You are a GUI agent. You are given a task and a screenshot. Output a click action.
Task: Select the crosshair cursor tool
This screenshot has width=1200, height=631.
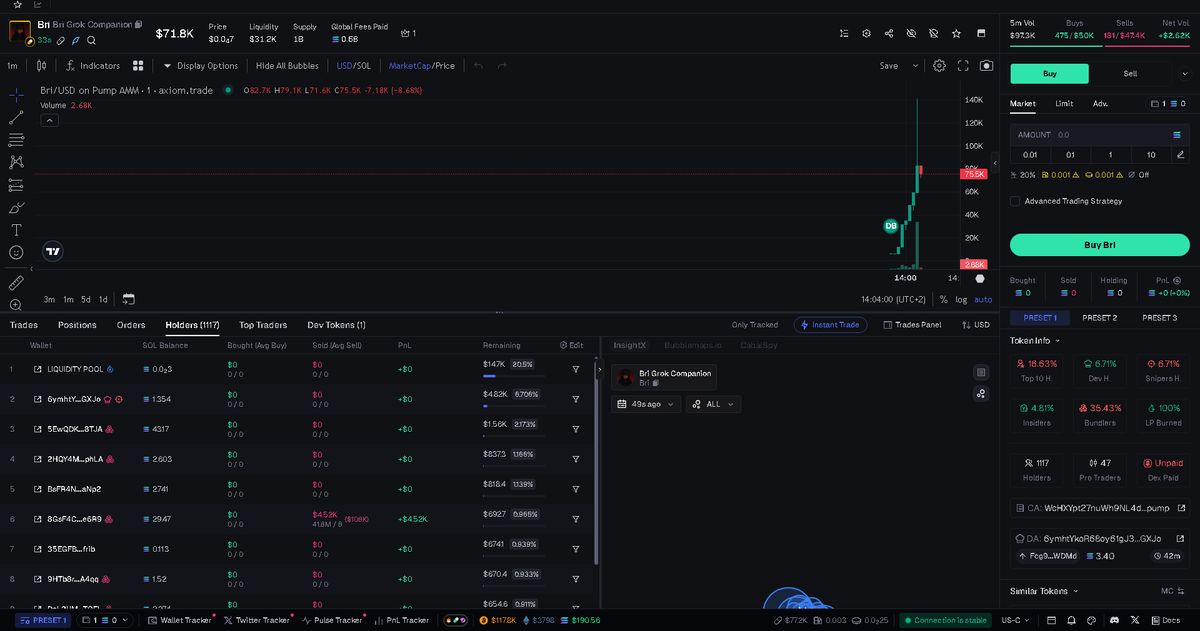click(x=16, y=94)
